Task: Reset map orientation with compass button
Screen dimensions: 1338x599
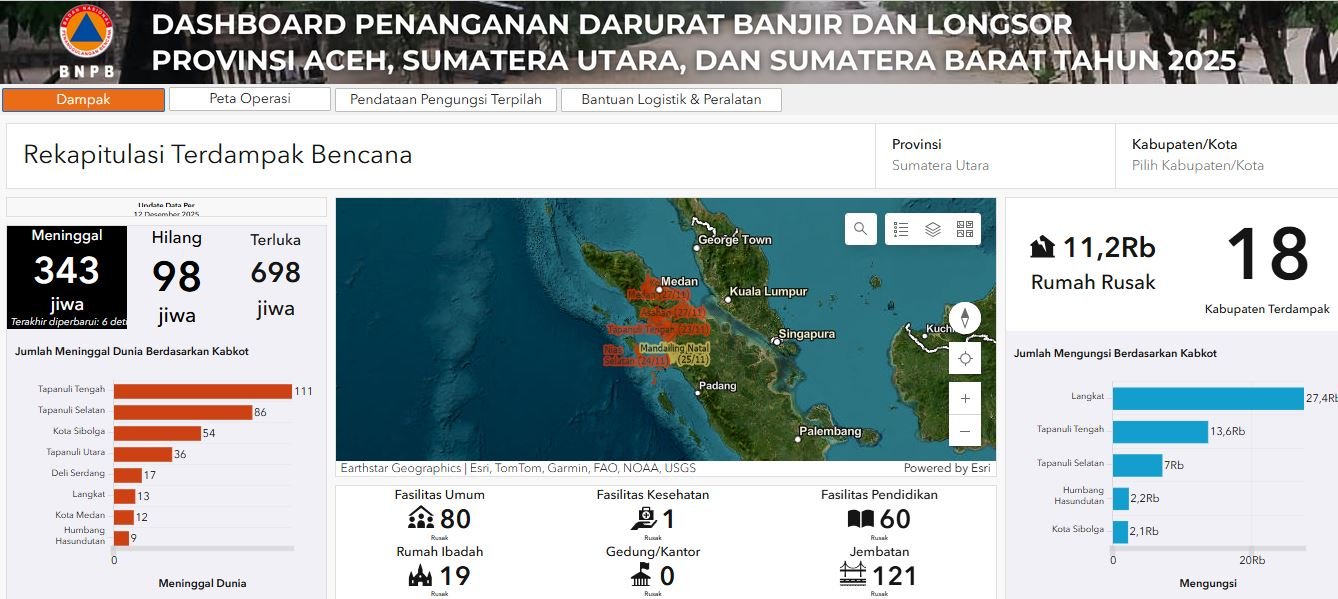Action: click(965, 318)
